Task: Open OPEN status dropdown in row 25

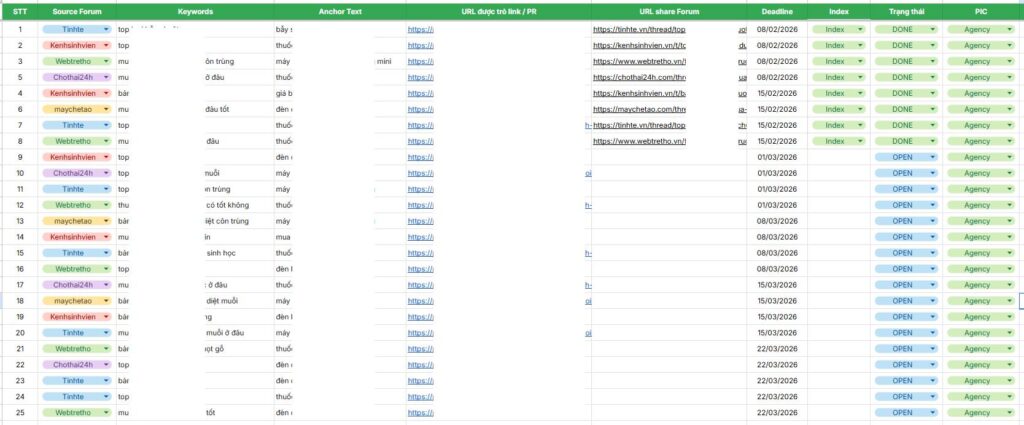Action: pos(906,413)
